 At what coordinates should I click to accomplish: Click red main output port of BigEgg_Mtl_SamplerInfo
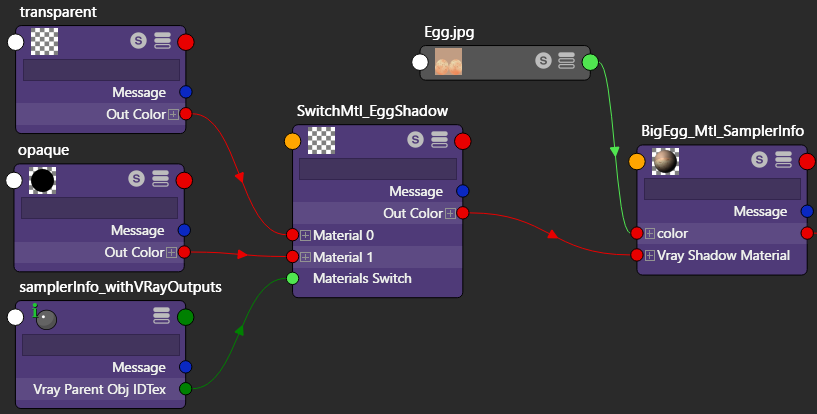pyautogui.click(x=807, y=161)
